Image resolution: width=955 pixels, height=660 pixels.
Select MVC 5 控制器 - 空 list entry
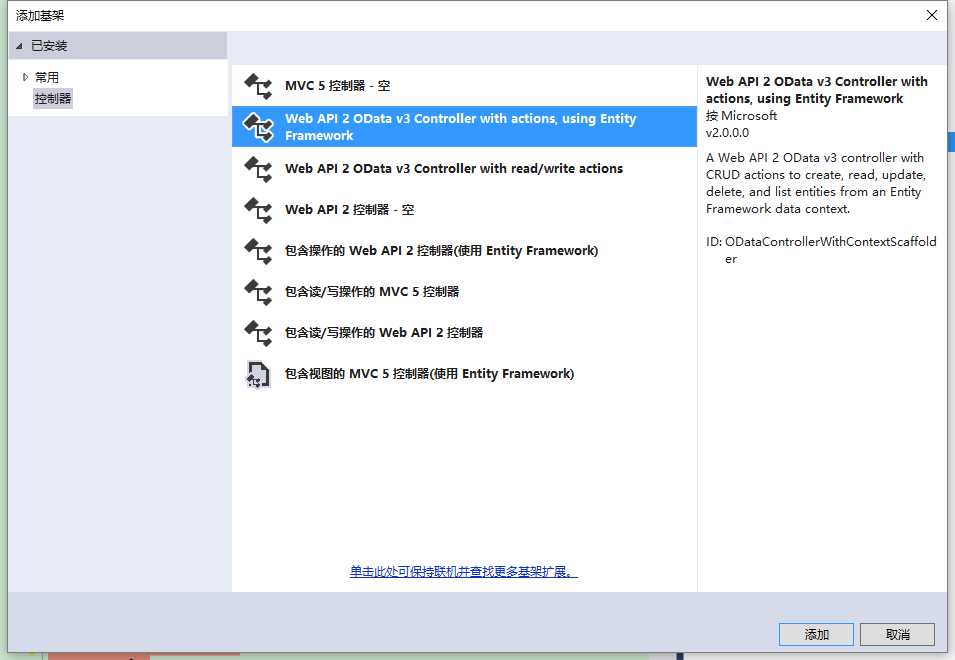point(464,86)
